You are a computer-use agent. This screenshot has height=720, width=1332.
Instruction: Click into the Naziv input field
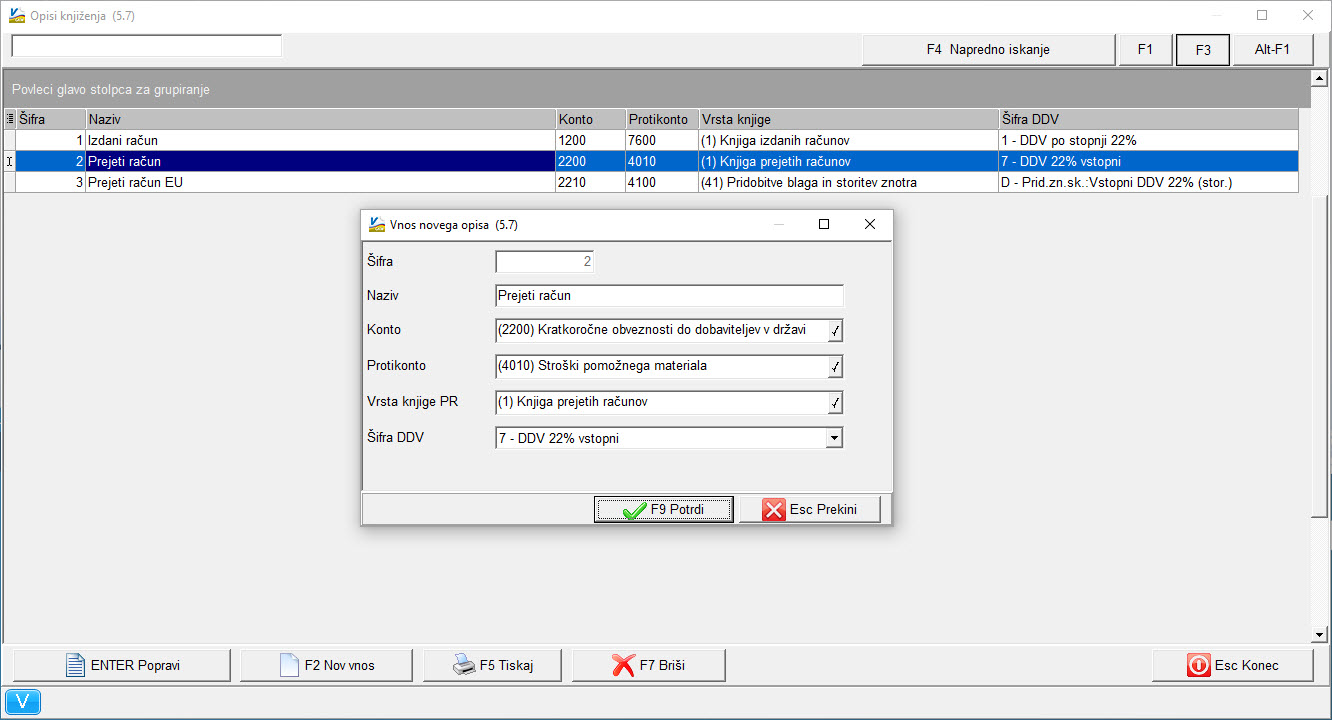click(669, 295)
